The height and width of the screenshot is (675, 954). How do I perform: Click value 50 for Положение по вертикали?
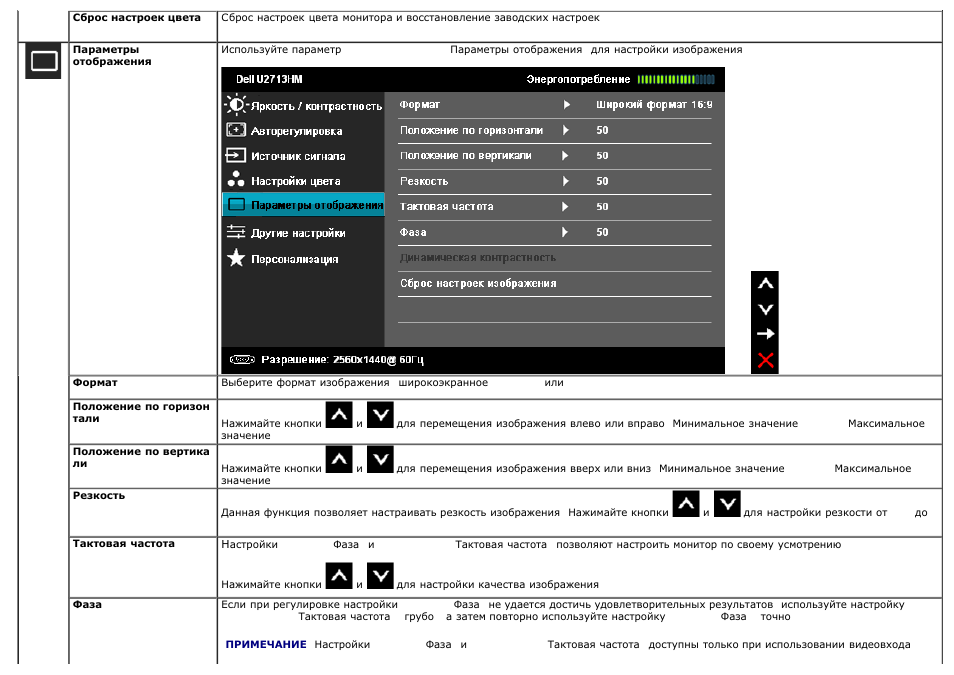coord(602,156)
